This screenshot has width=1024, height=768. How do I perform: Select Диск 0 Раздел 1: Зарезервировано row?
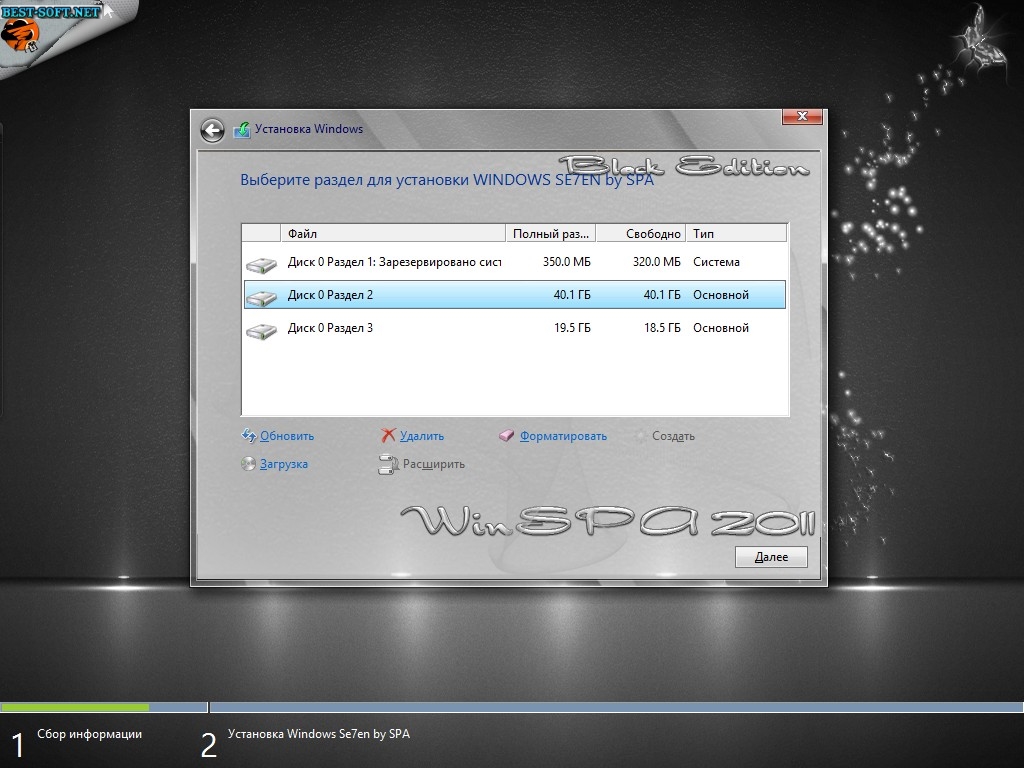click(515, 262)
